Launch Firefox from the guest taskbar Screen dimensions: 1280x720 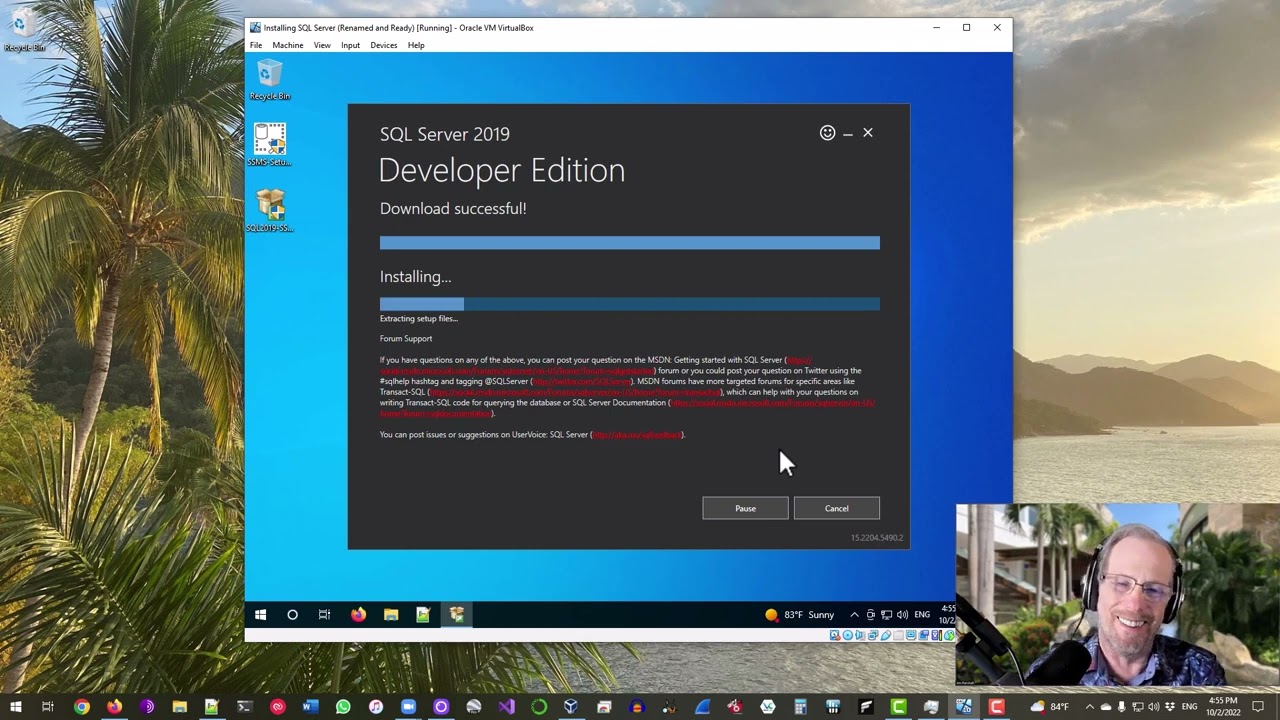coord(358,615)
